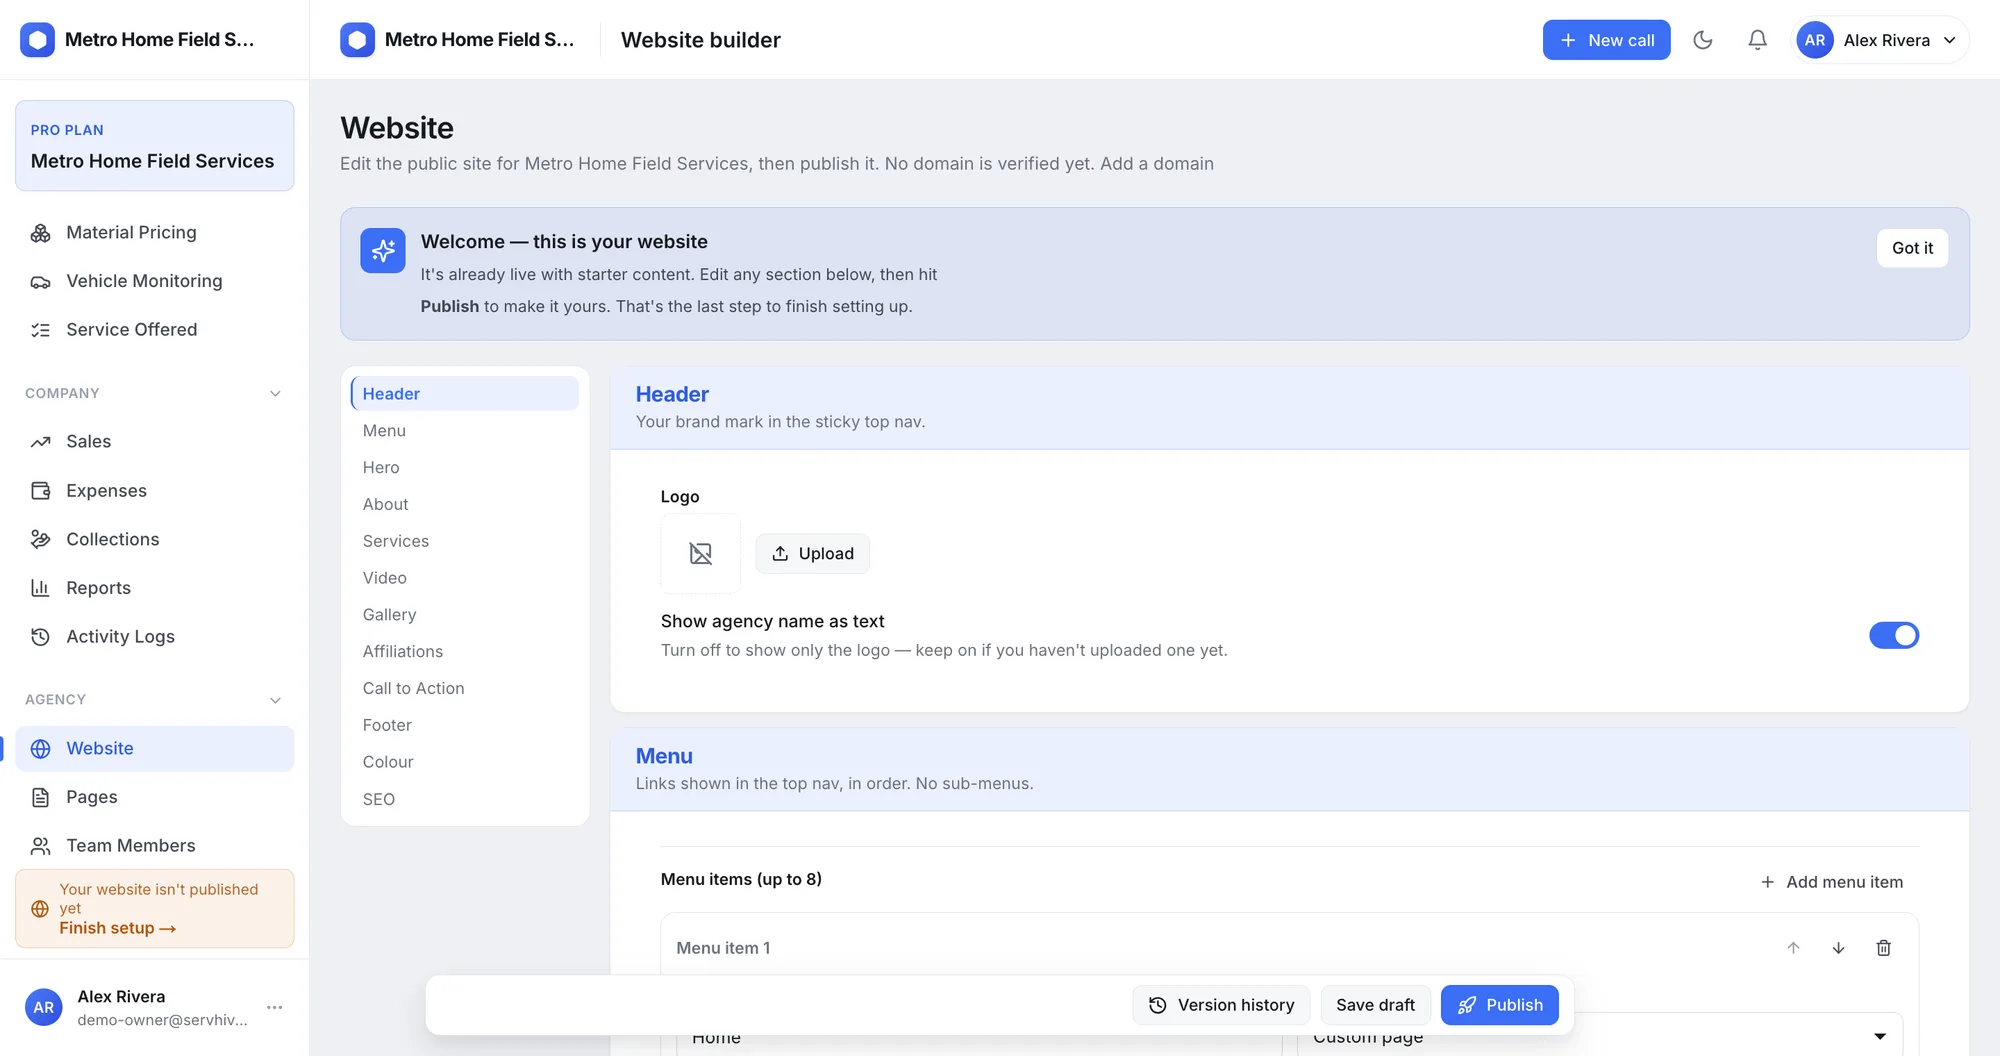Click the app logo beside Website builder
2000x1056 pixels.
357,40
